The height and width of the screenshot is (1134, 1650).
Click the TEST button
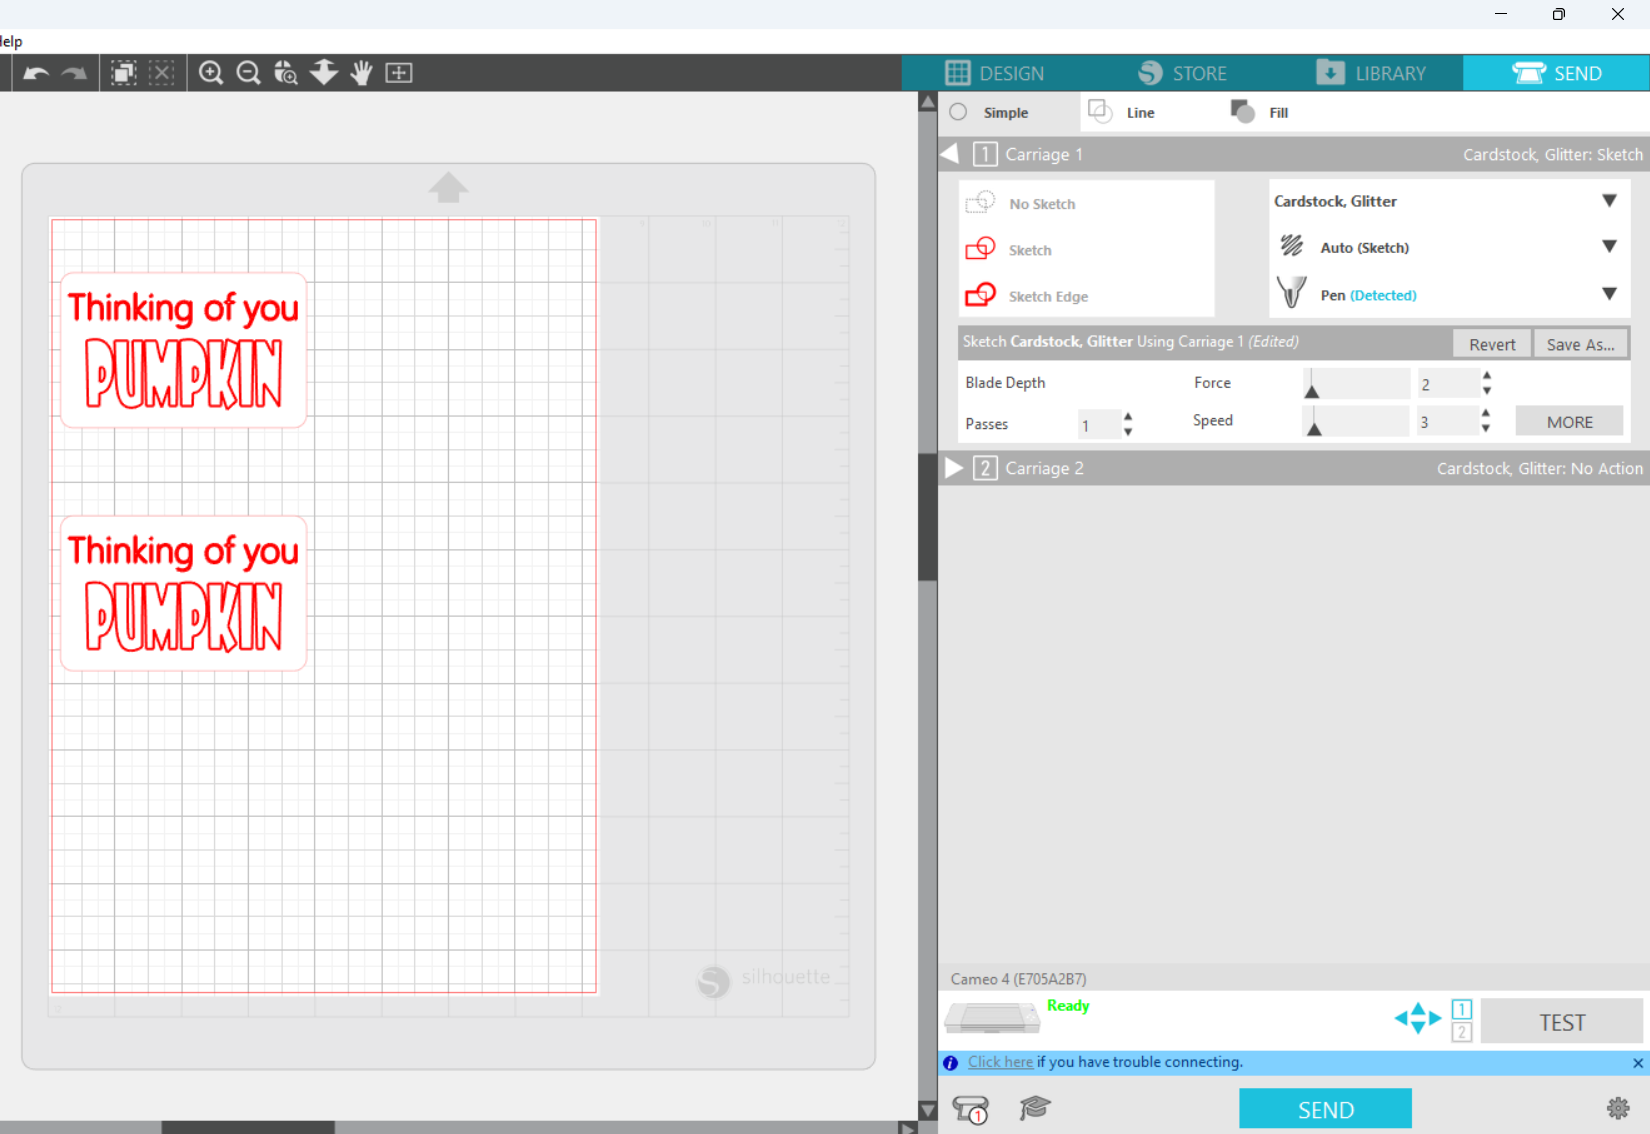coord(1562,1022)
